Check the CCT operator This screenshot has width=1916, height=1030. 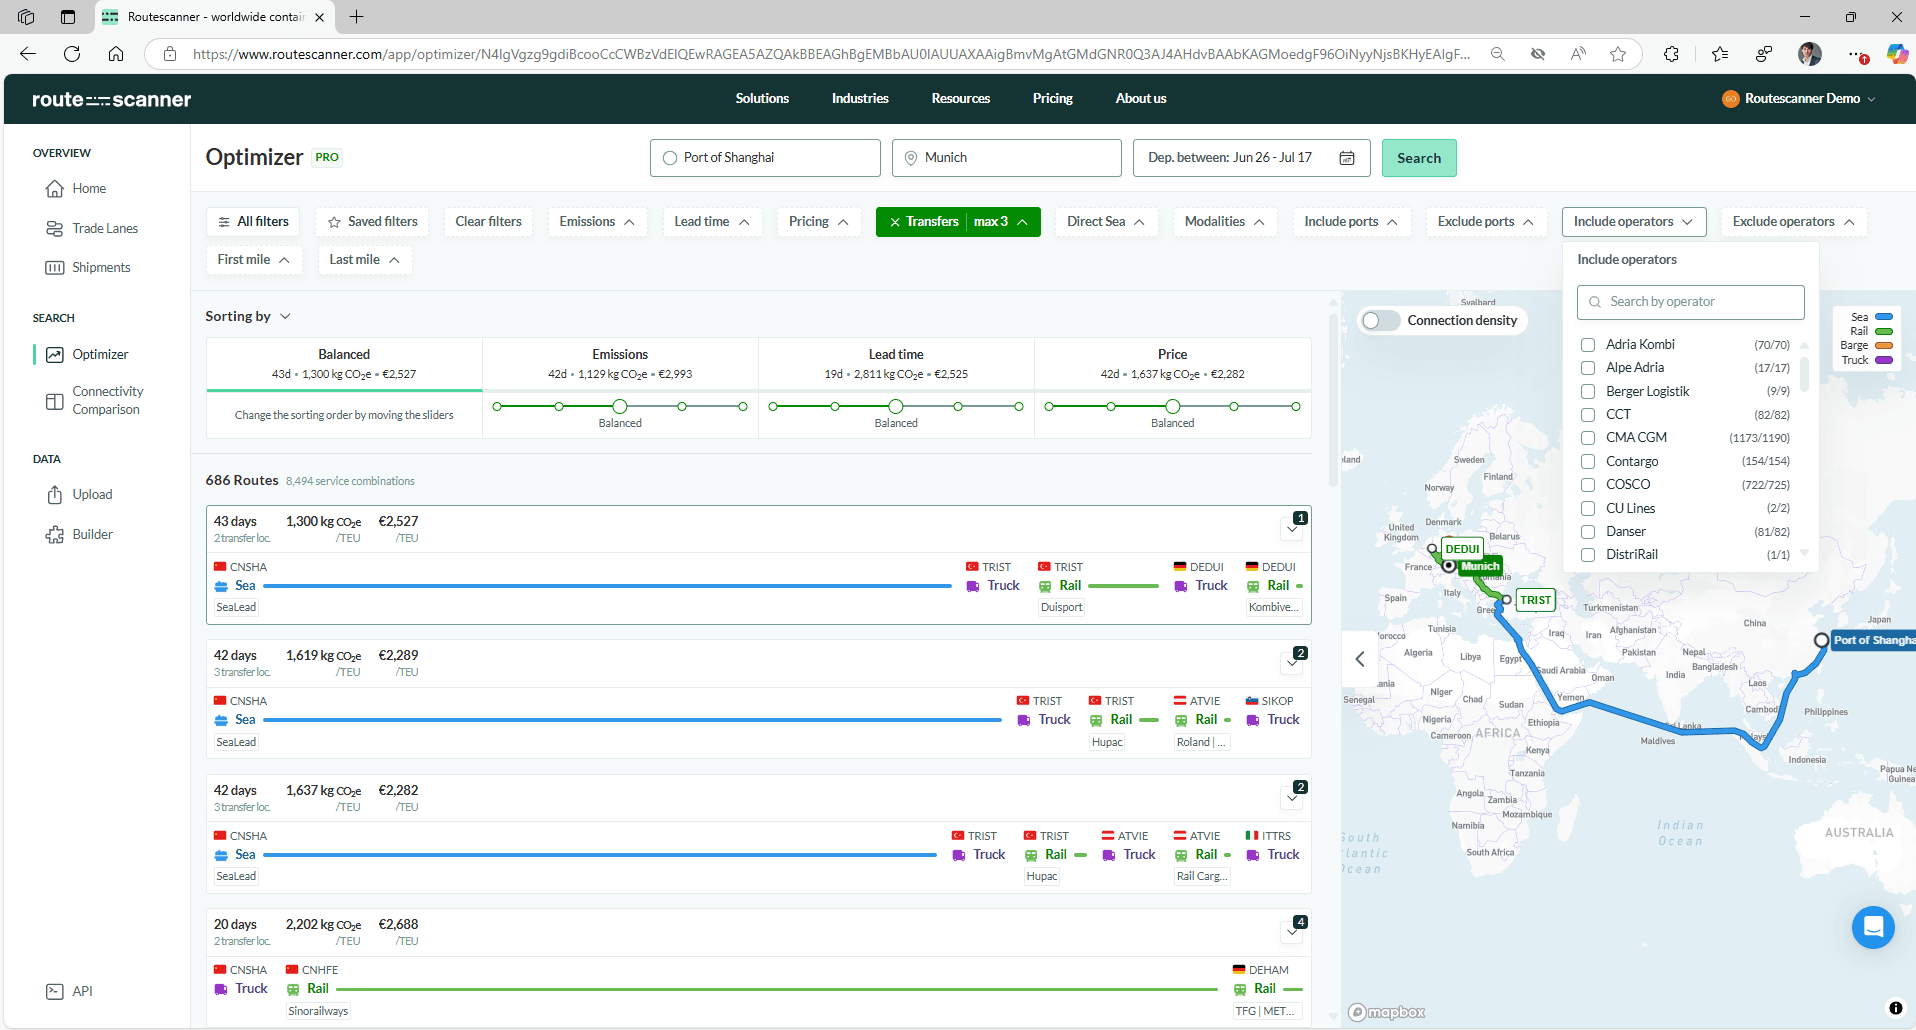click(1587, 415)
